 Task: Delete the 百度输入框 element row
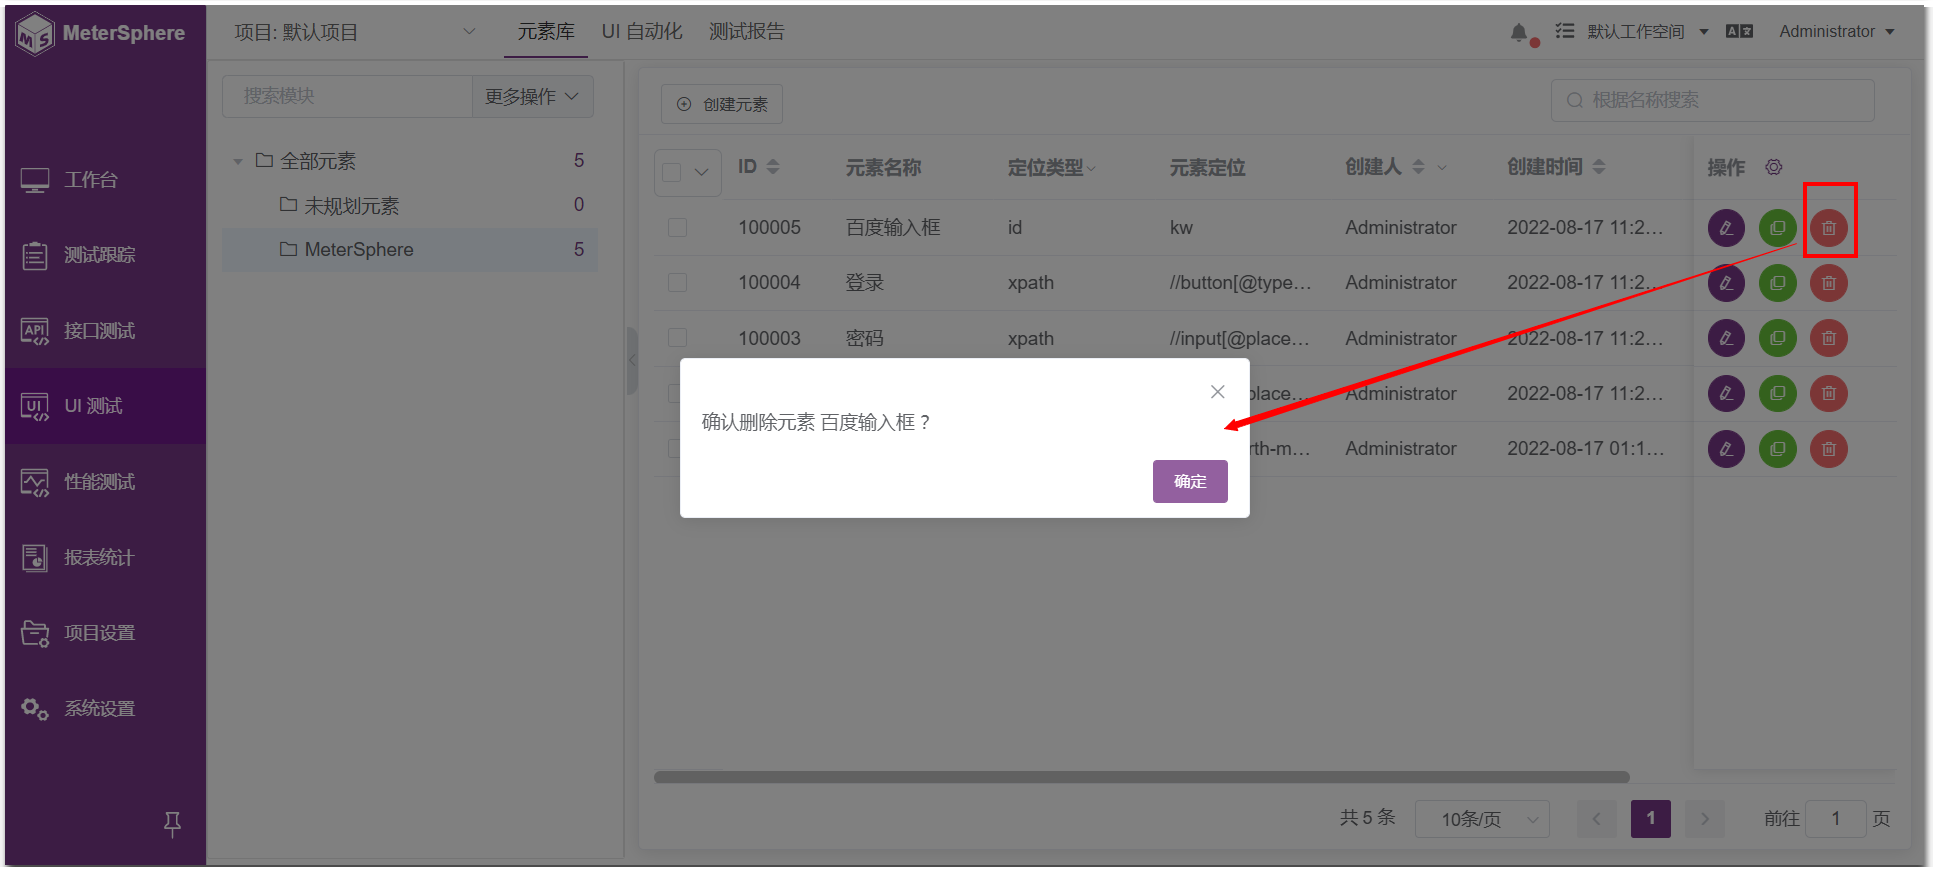click(1829, 228)
